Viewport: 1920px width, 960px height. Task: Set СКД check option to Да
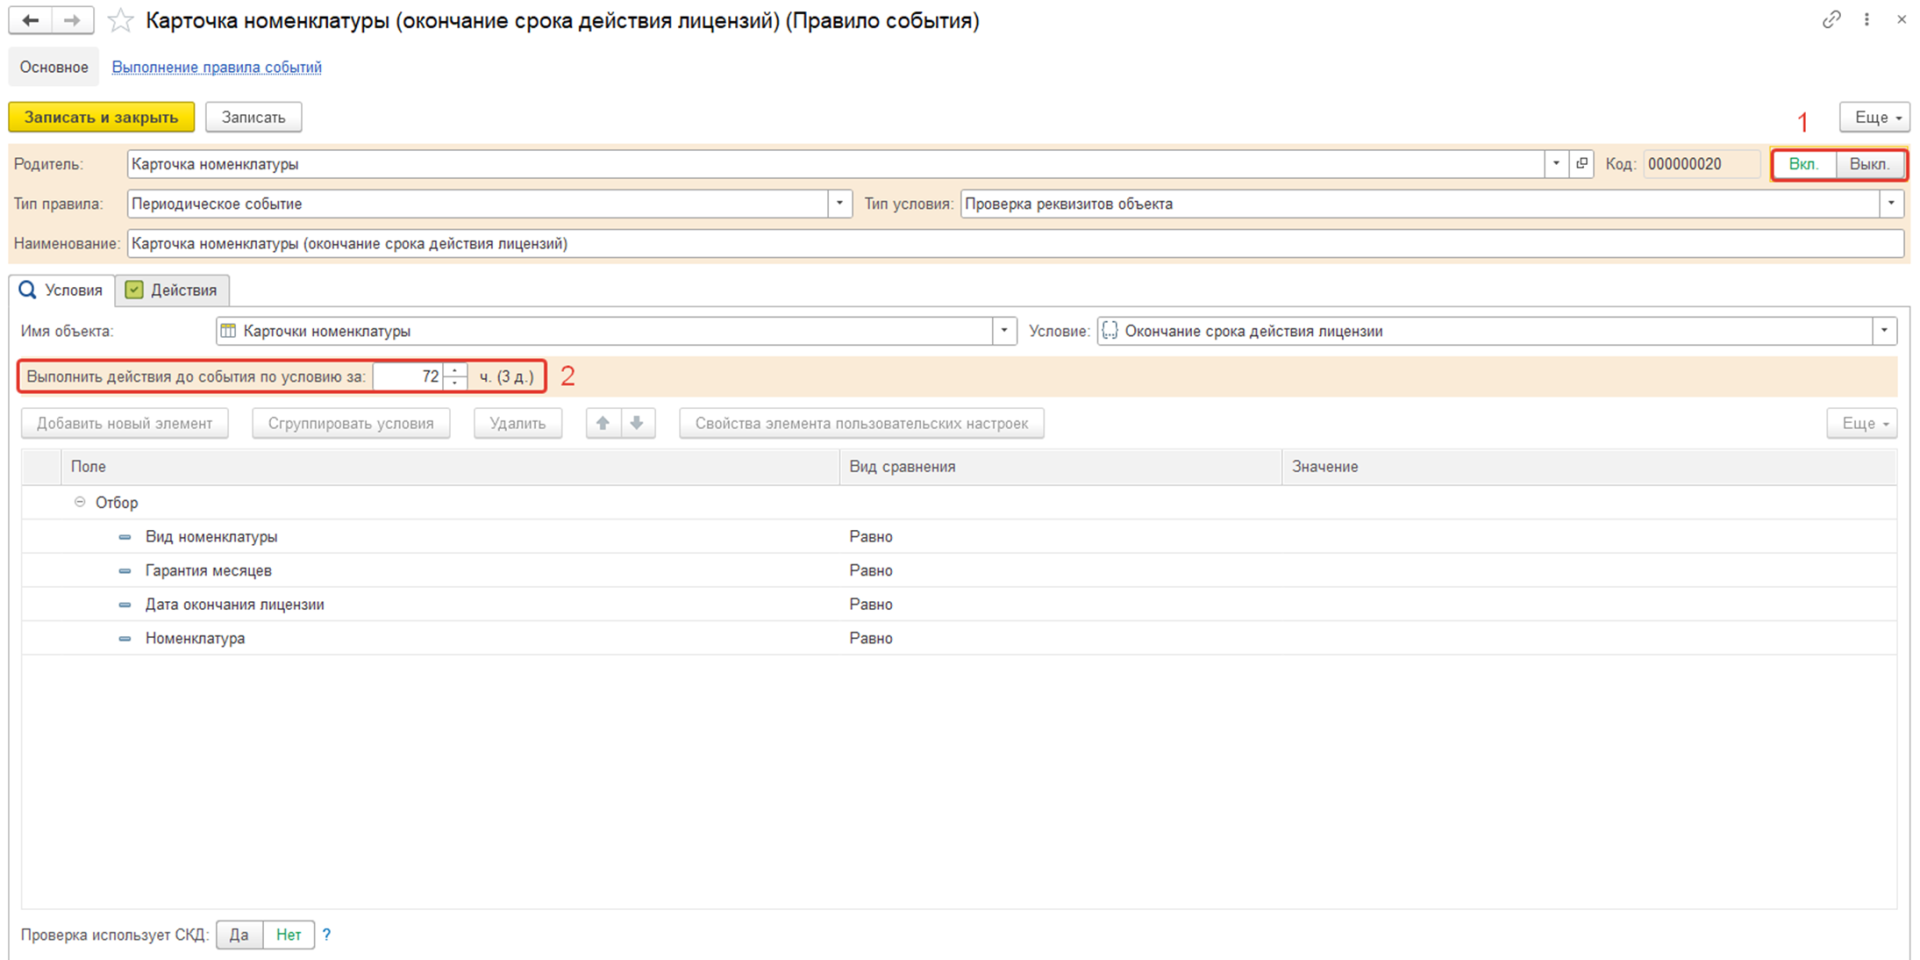(239, 935)
